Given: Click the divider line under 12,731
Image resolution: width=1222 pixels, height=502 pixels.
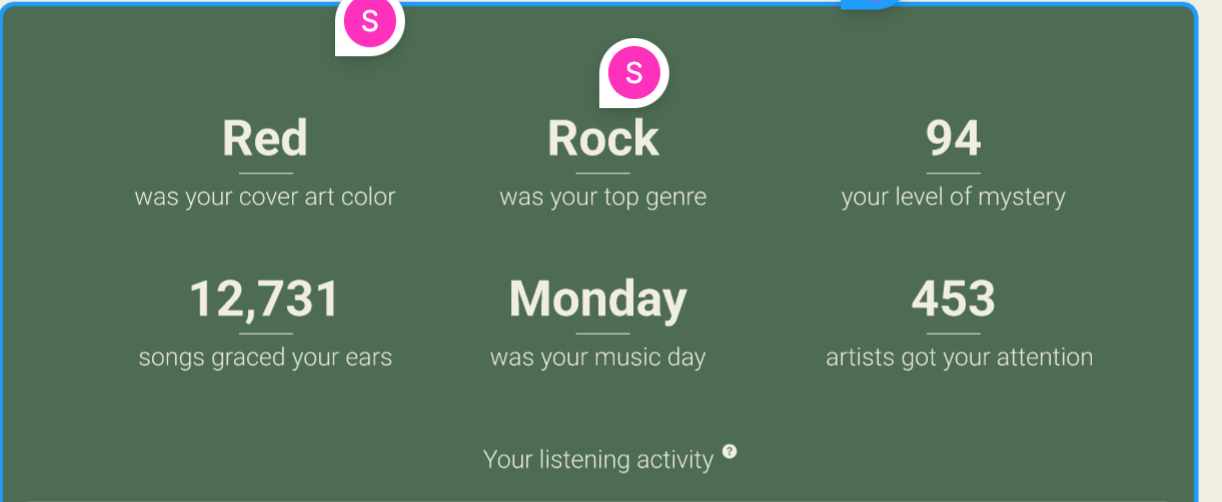Looking at the screenshot, I should pos(266,334).
